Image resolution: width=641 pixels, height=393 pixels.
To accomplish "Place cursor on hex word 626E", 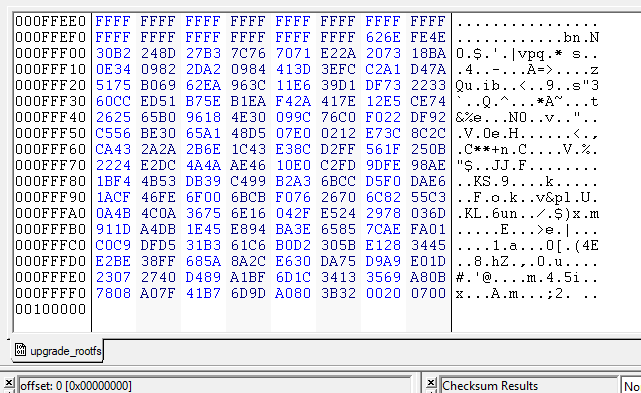I will point(383,38).
